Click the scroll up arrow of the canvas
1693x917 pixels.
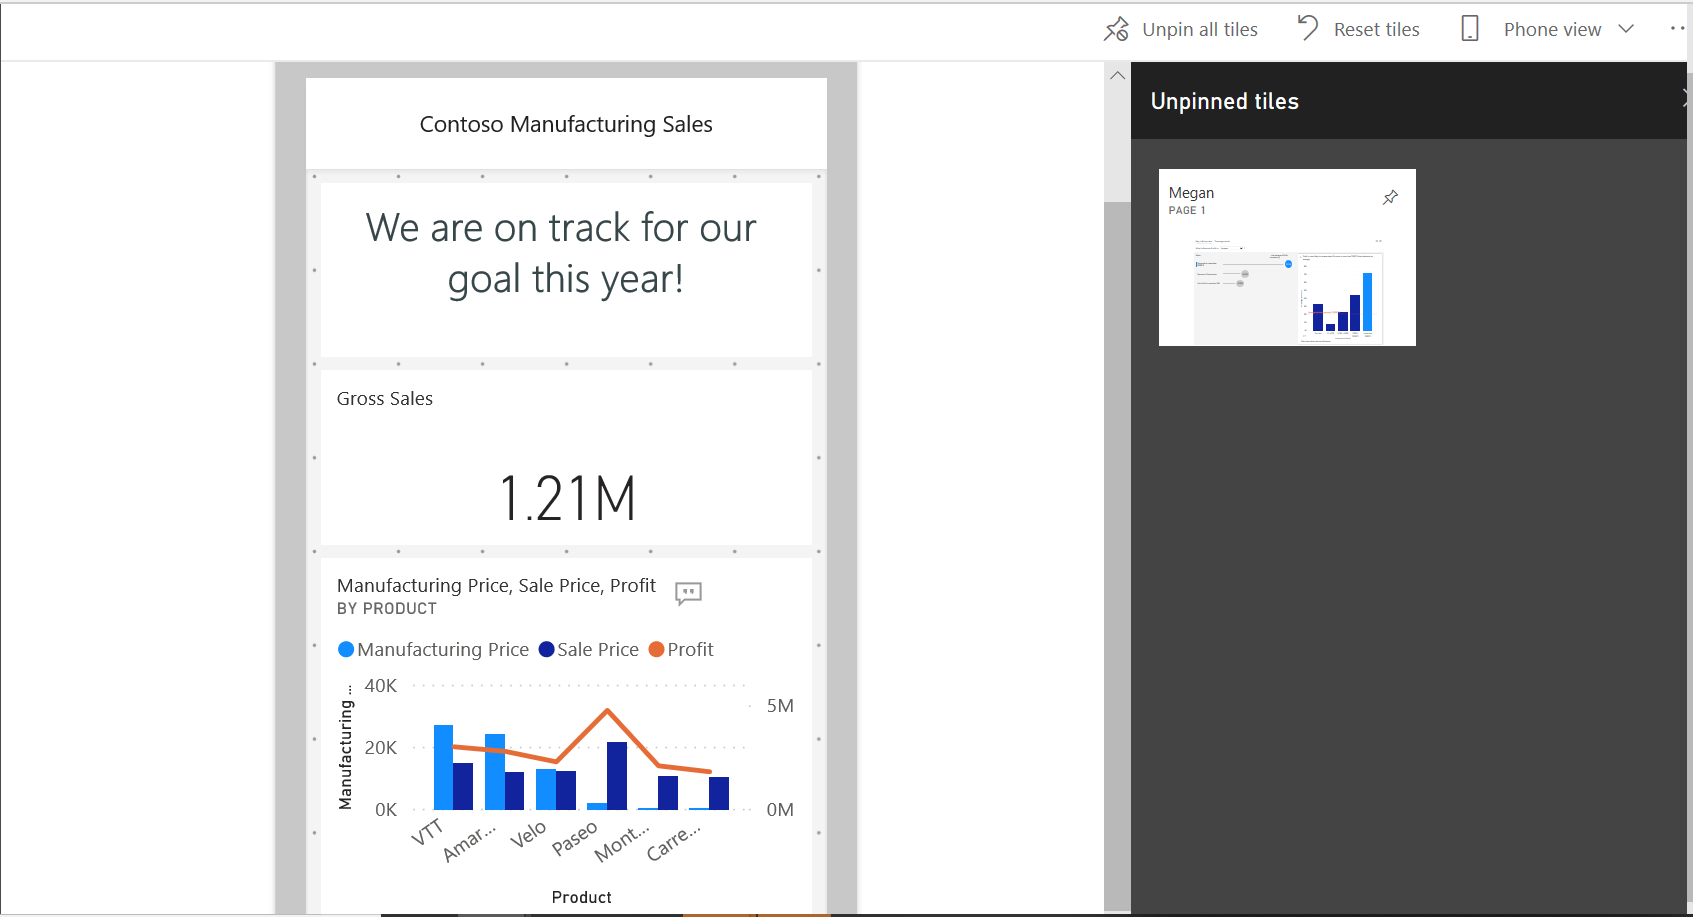coord(1117,75)
